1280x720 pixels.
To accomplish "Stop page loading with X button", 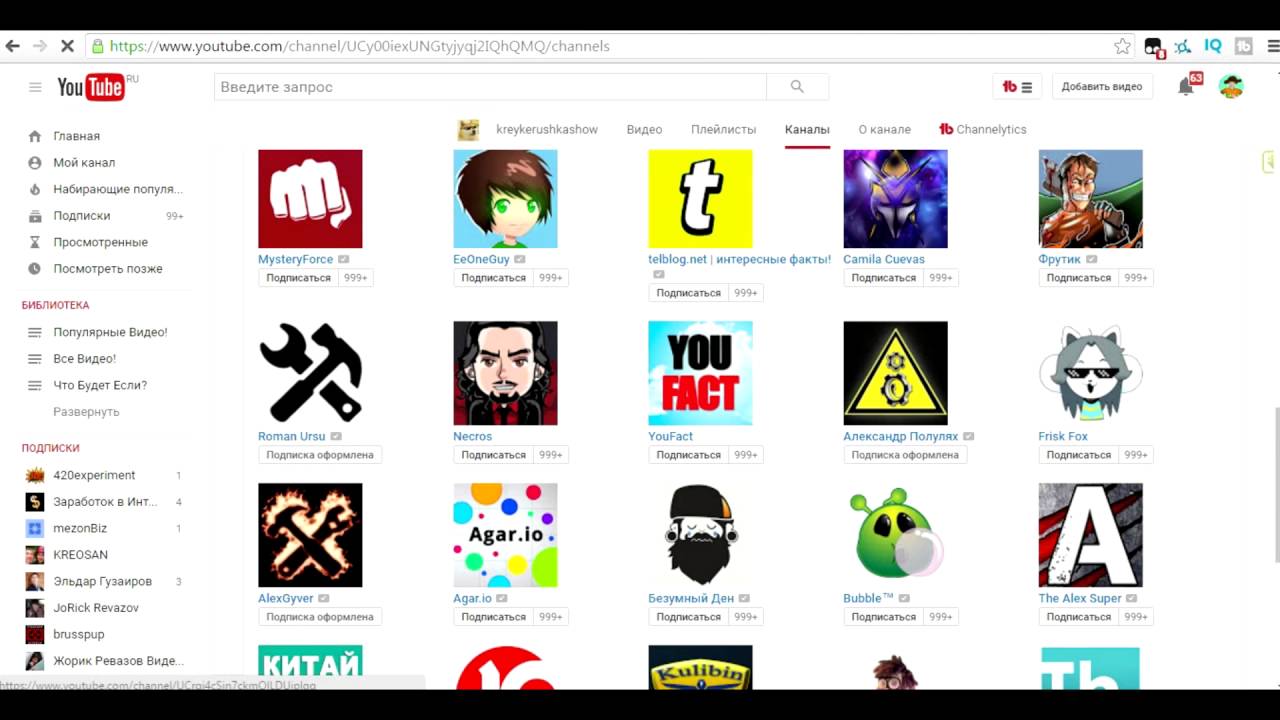I will pyautogui.click(x=67, y=46).
